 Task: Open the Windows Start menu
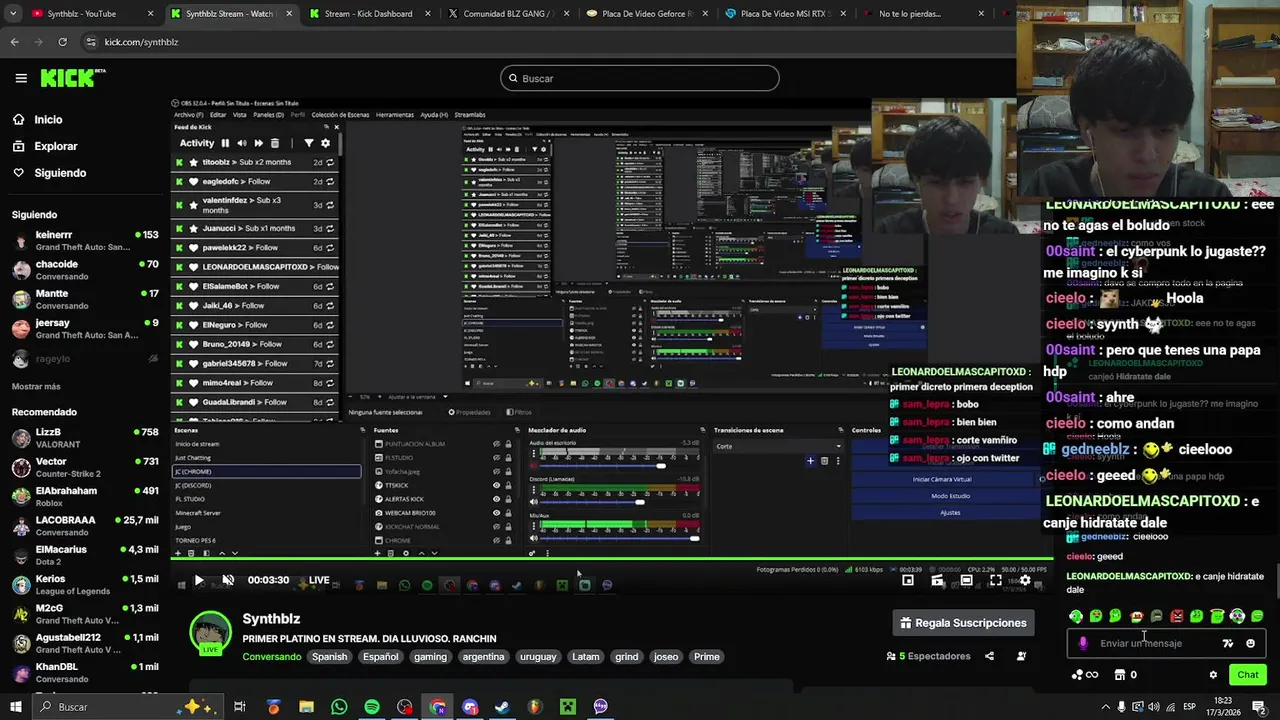click(15, 707)
